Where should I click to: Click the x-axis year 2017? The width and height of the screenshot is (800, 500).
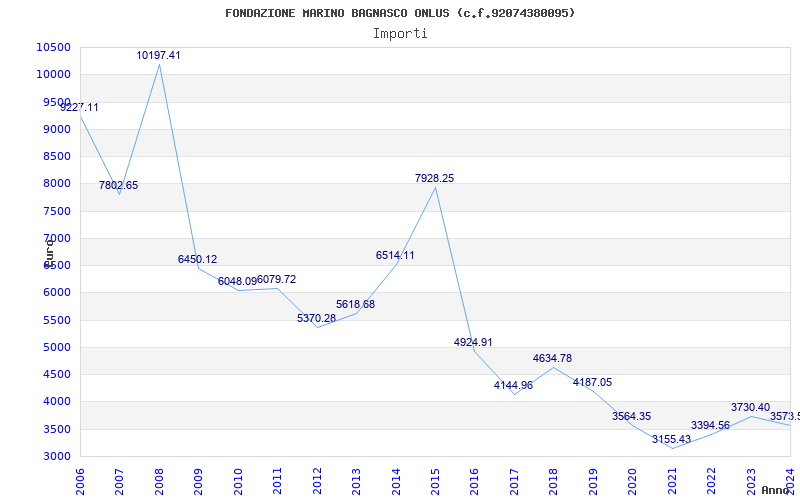[514, 481]
